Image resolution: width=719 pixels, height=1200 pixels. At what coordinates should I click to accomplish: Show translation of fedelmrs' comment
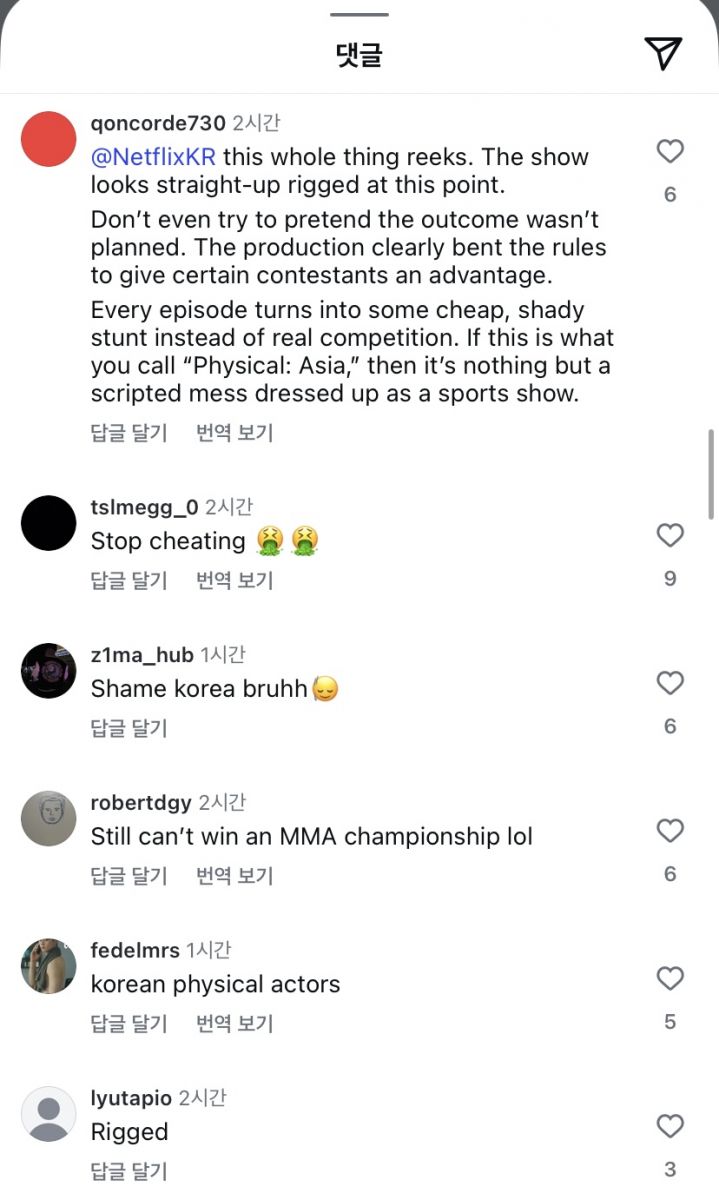(235, 1024)
